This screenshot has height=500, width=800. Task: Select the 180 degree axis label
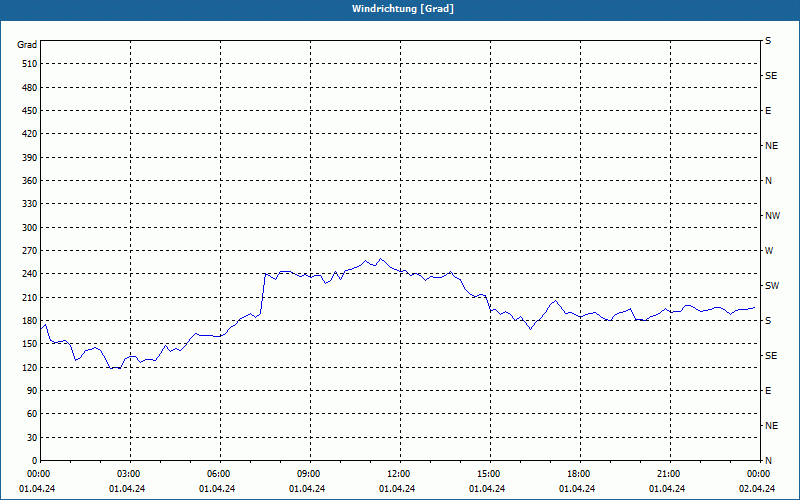point(30,321)
